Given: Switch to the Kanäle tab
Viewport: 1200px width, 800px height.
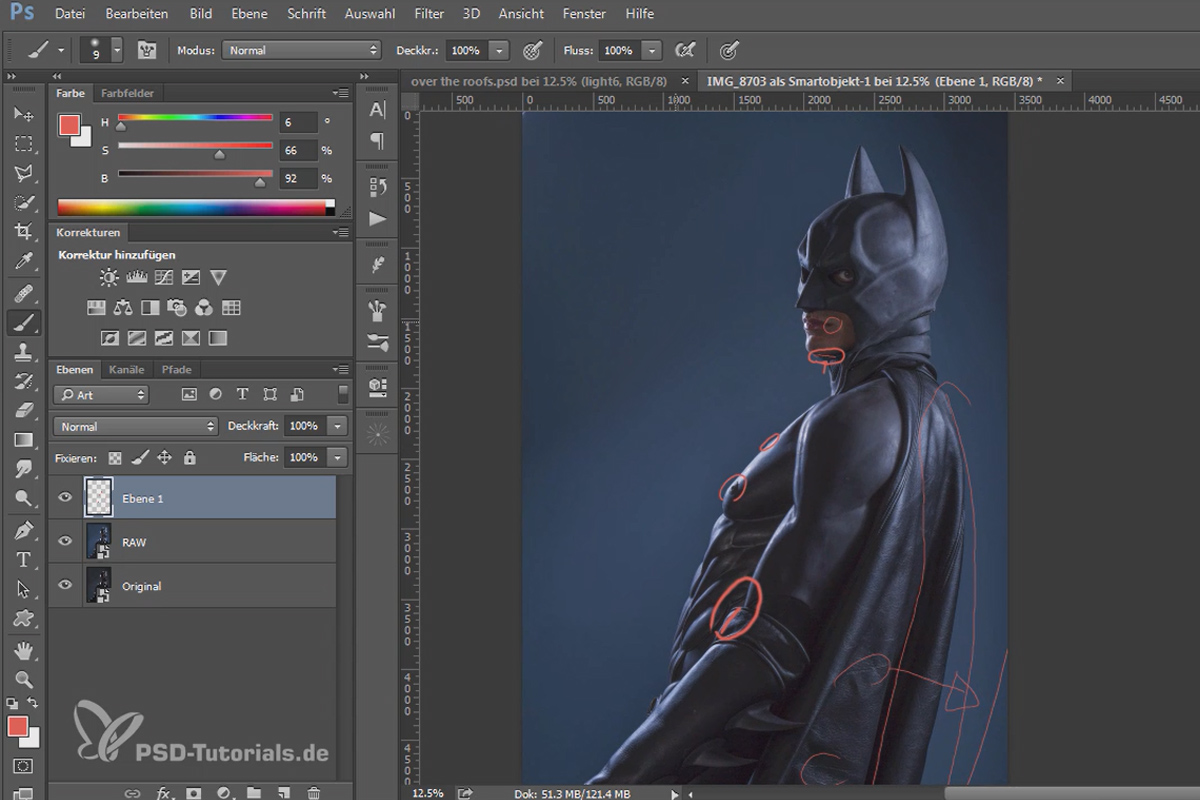Looking at the screenshot, I should [126, 369].
